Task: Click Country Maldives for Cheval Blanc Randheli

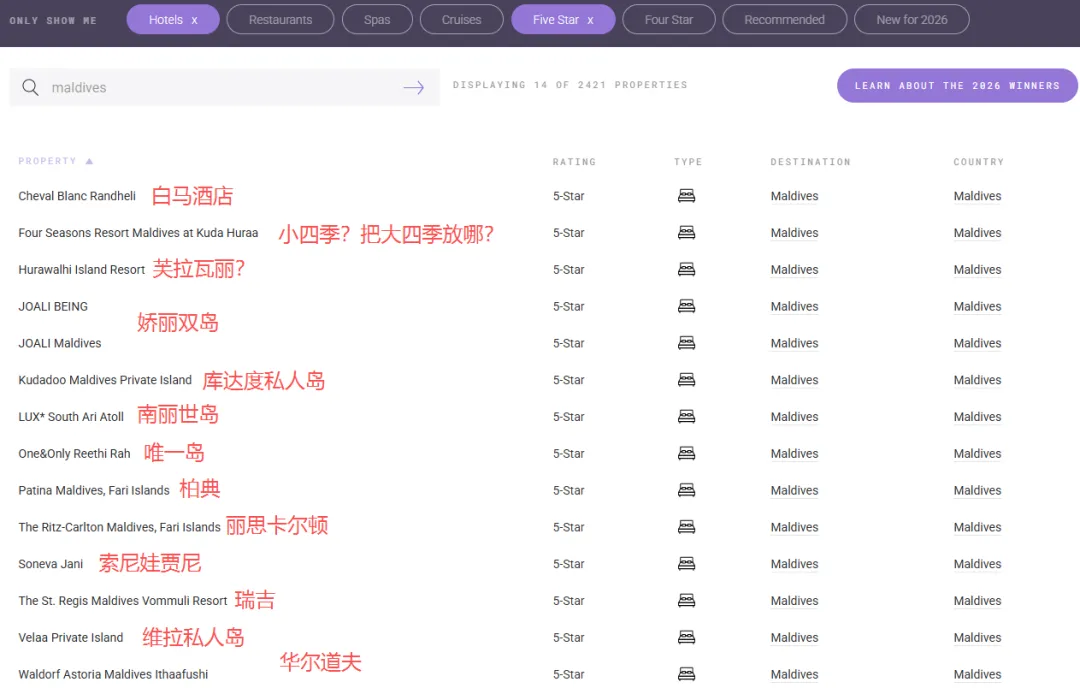Action: pyautogui.click(x=977, y=196)
